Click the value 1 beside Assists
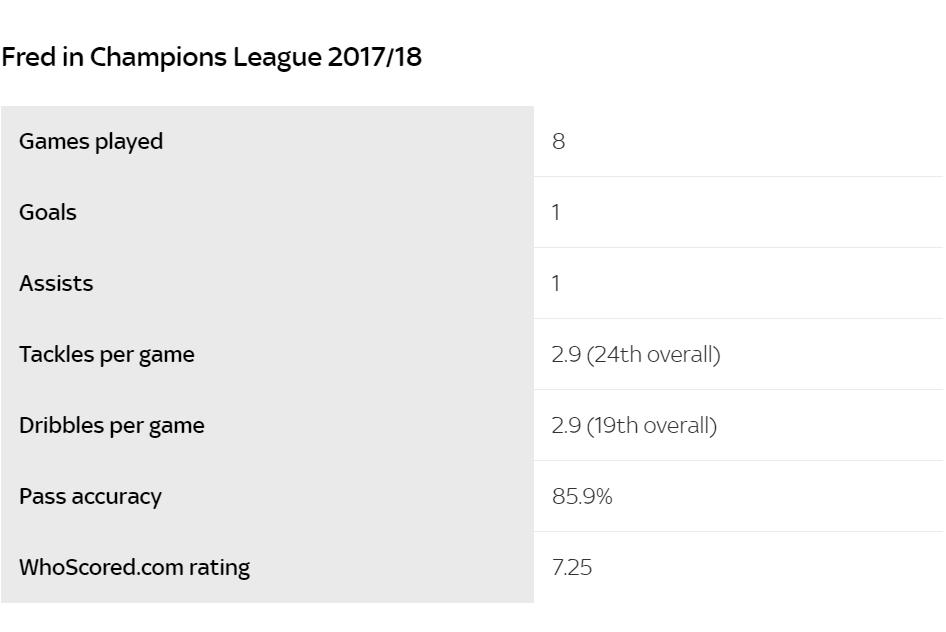 (556, 284)
